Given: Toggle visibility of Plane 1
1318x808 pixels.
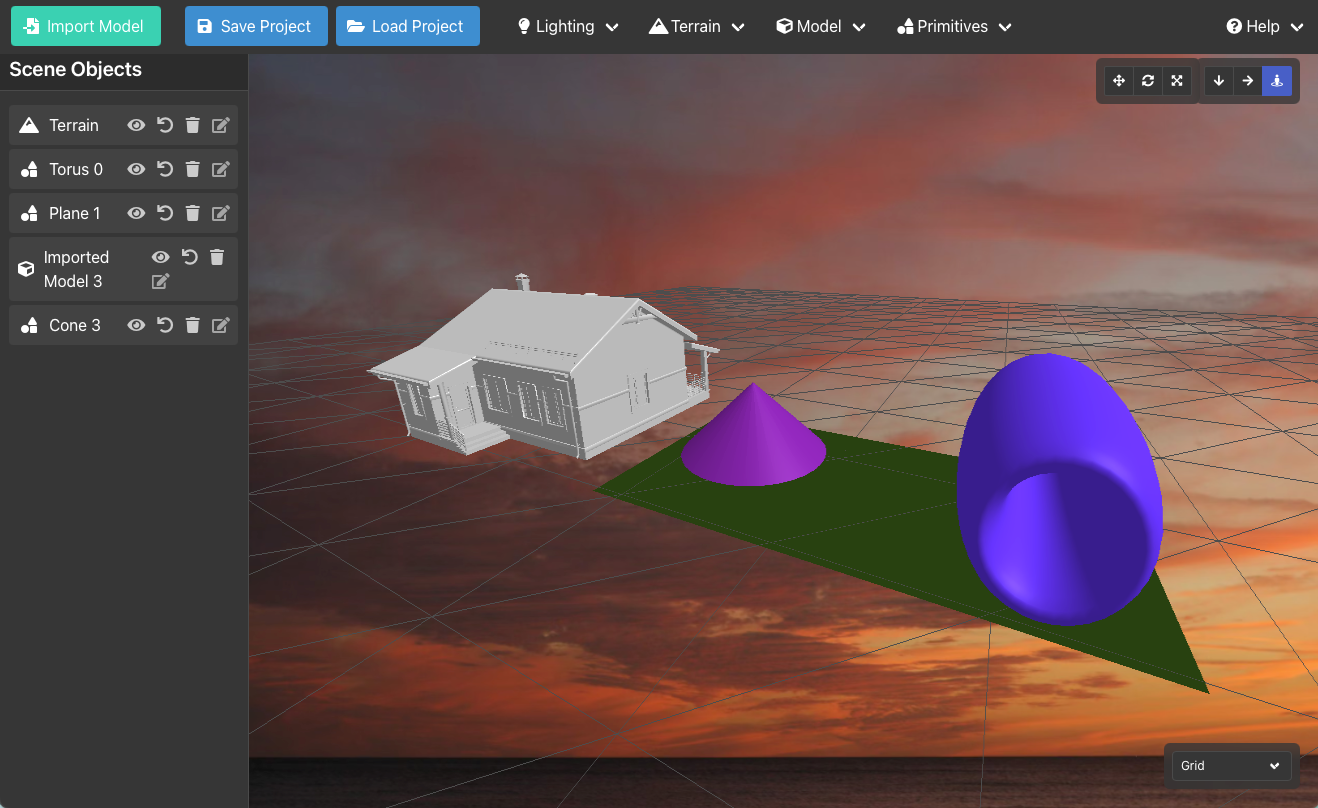Looking at the screenshot, I should [136, 213].
